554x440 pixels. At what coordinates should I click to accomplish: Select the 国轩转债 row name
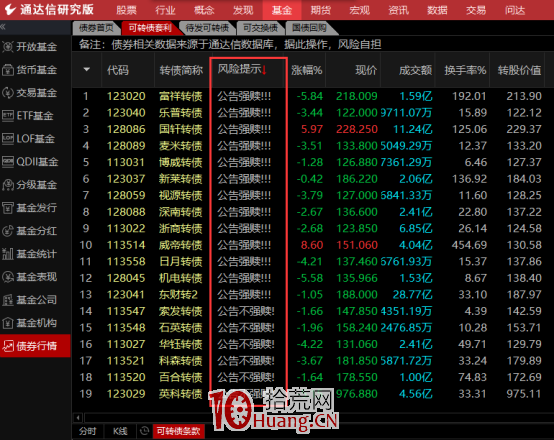pyautogui.click(x=181, y=129)
